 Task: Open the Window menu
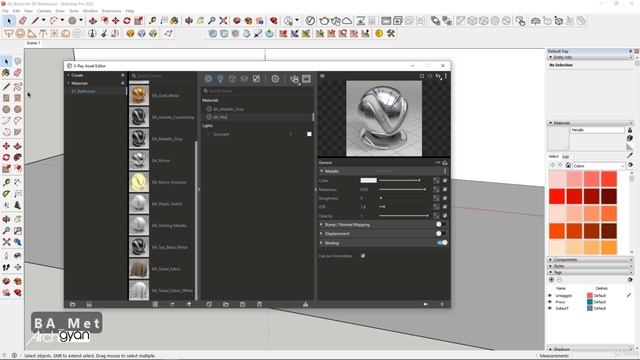coord(90,11)
